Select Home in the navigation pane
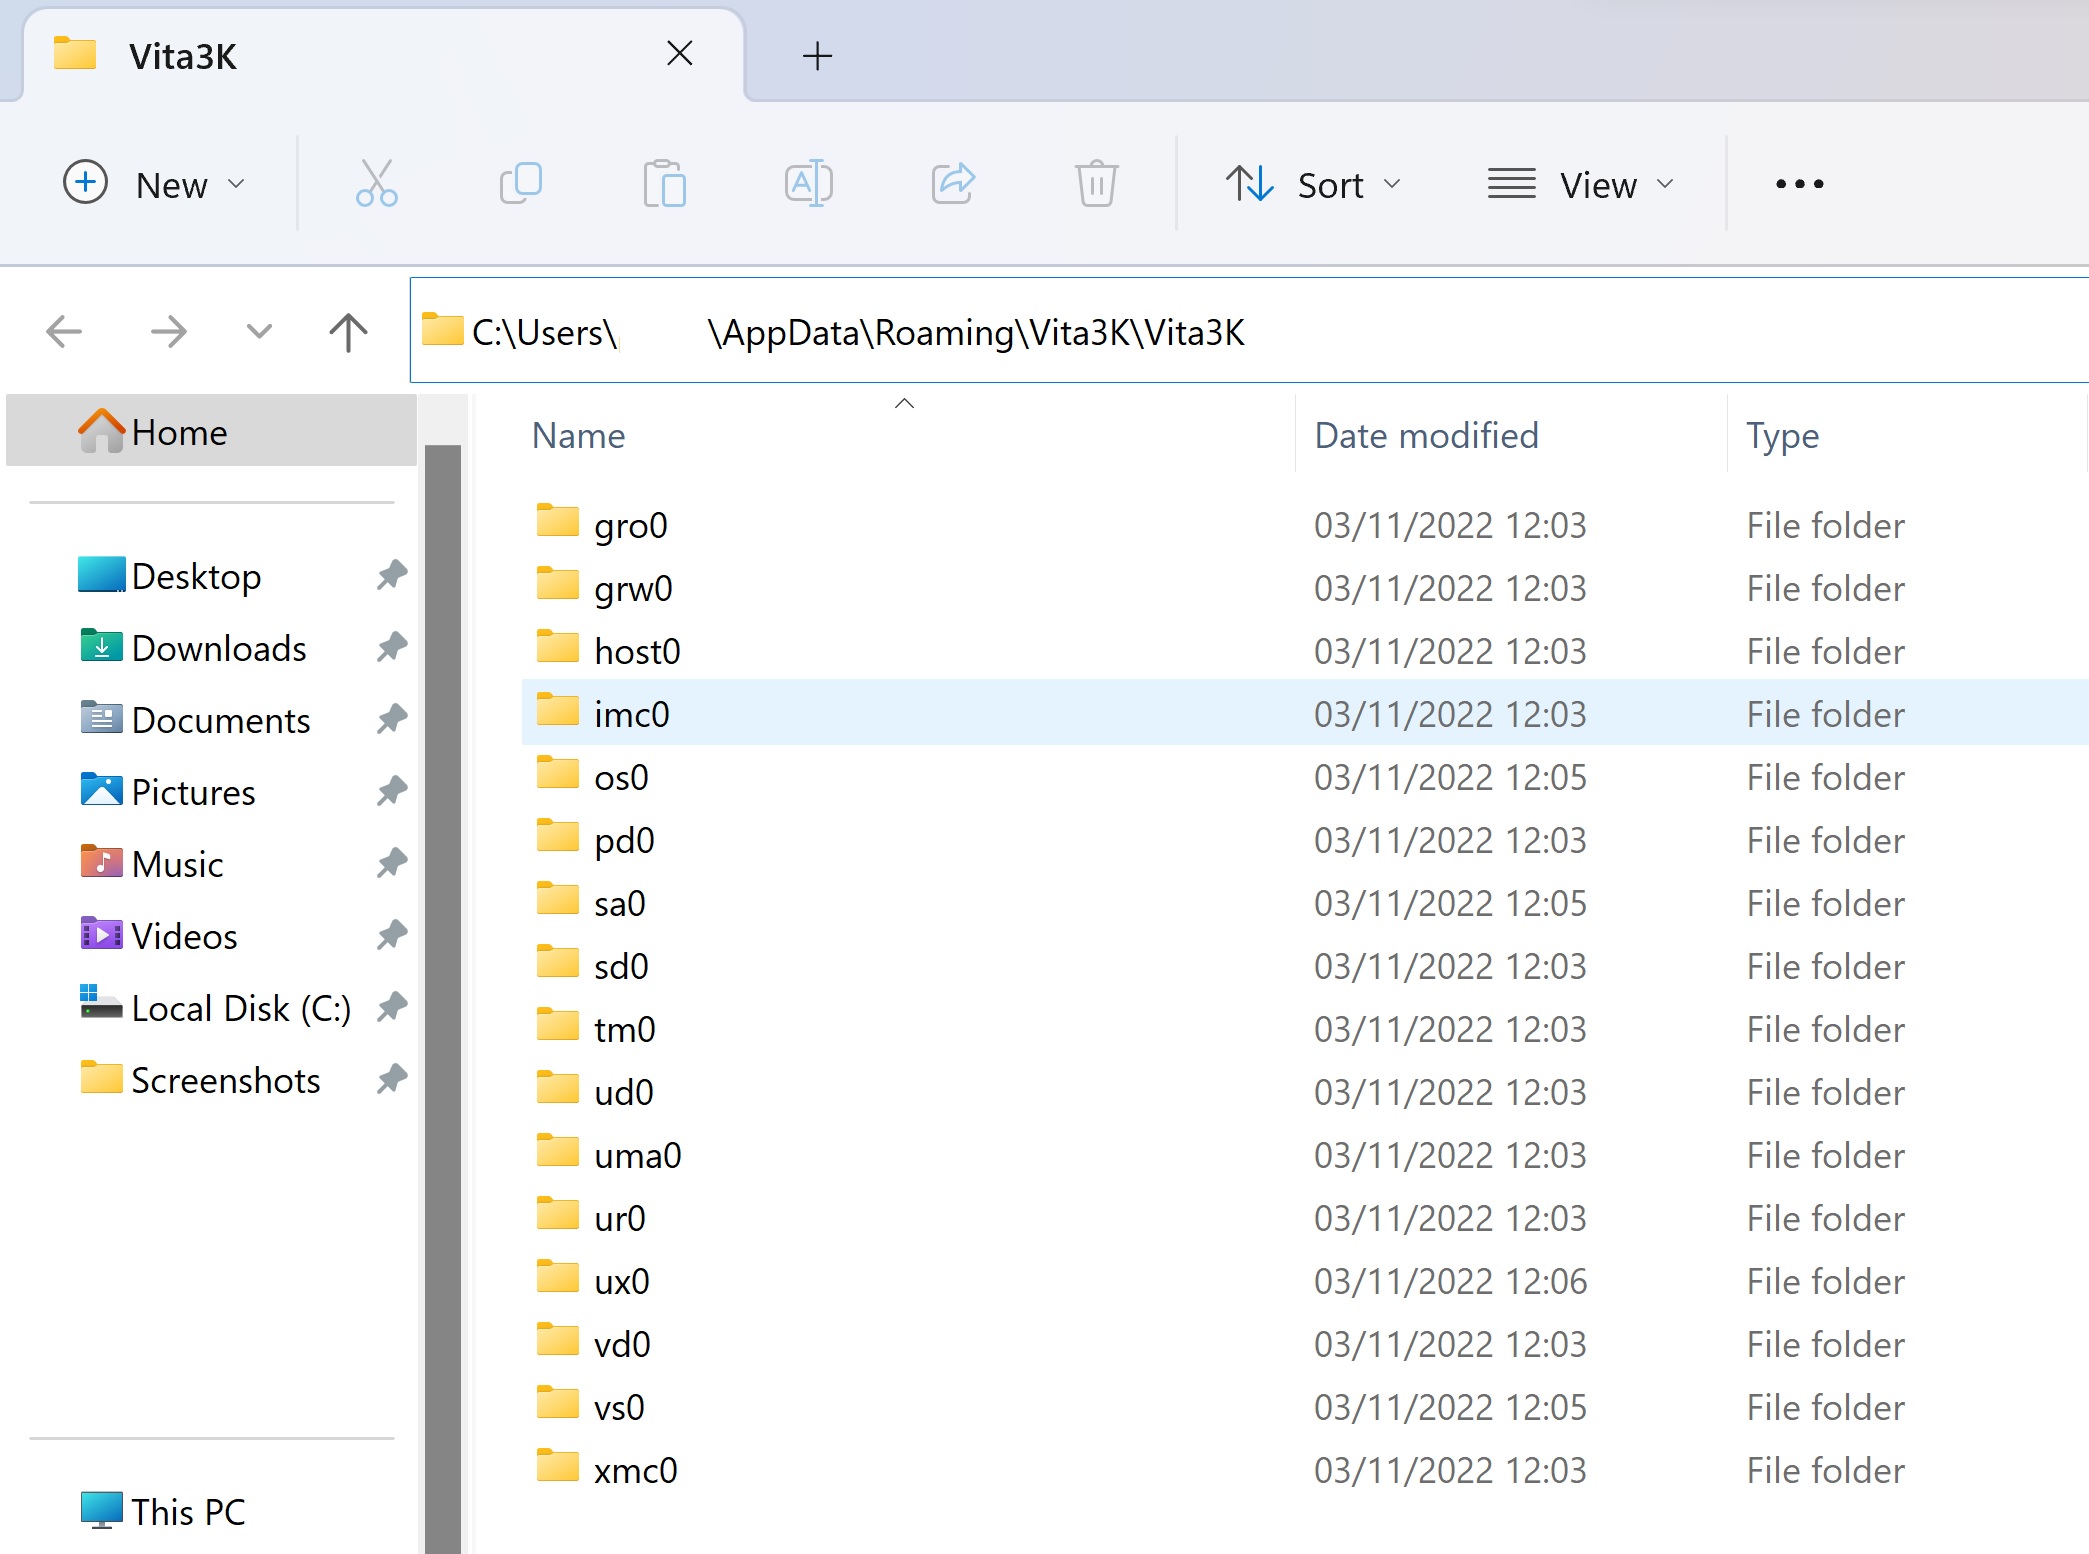This screenshot has width=2089, height=1554. pos(211,431)
